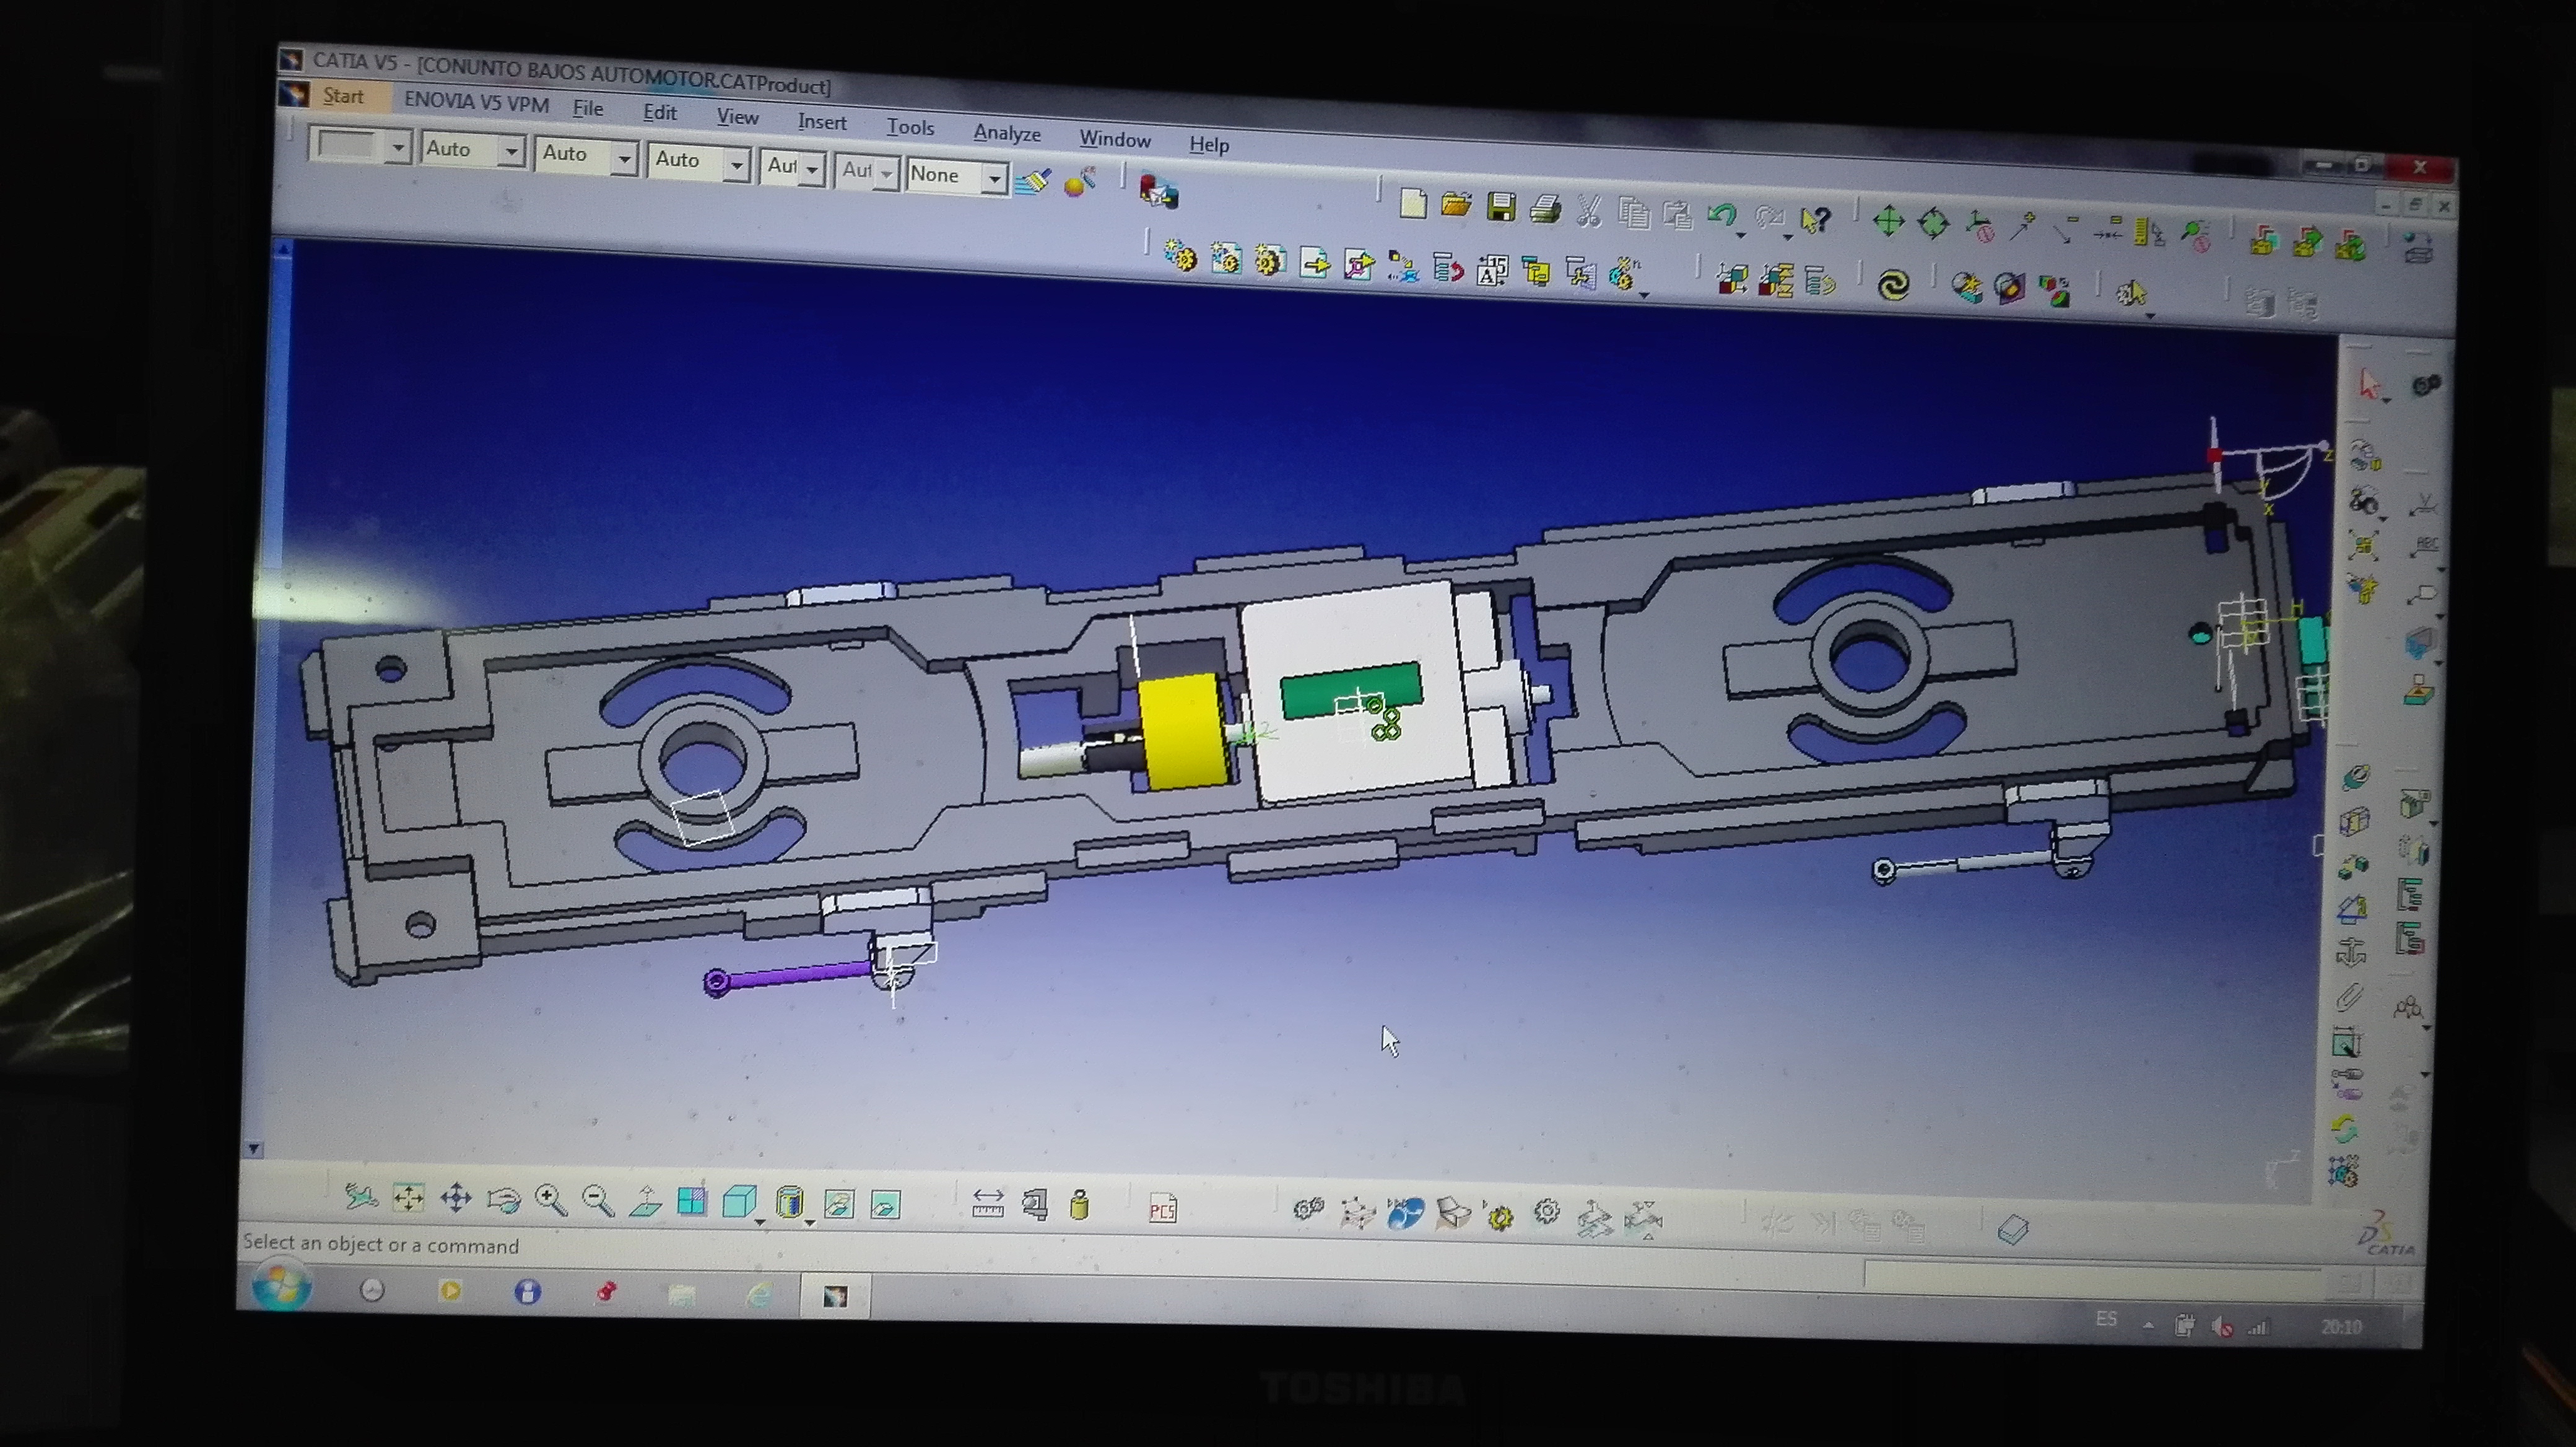The image size is (2576, 1447).
Task: Save with the floppy disk icon
Action: (x=1500, y=207)
